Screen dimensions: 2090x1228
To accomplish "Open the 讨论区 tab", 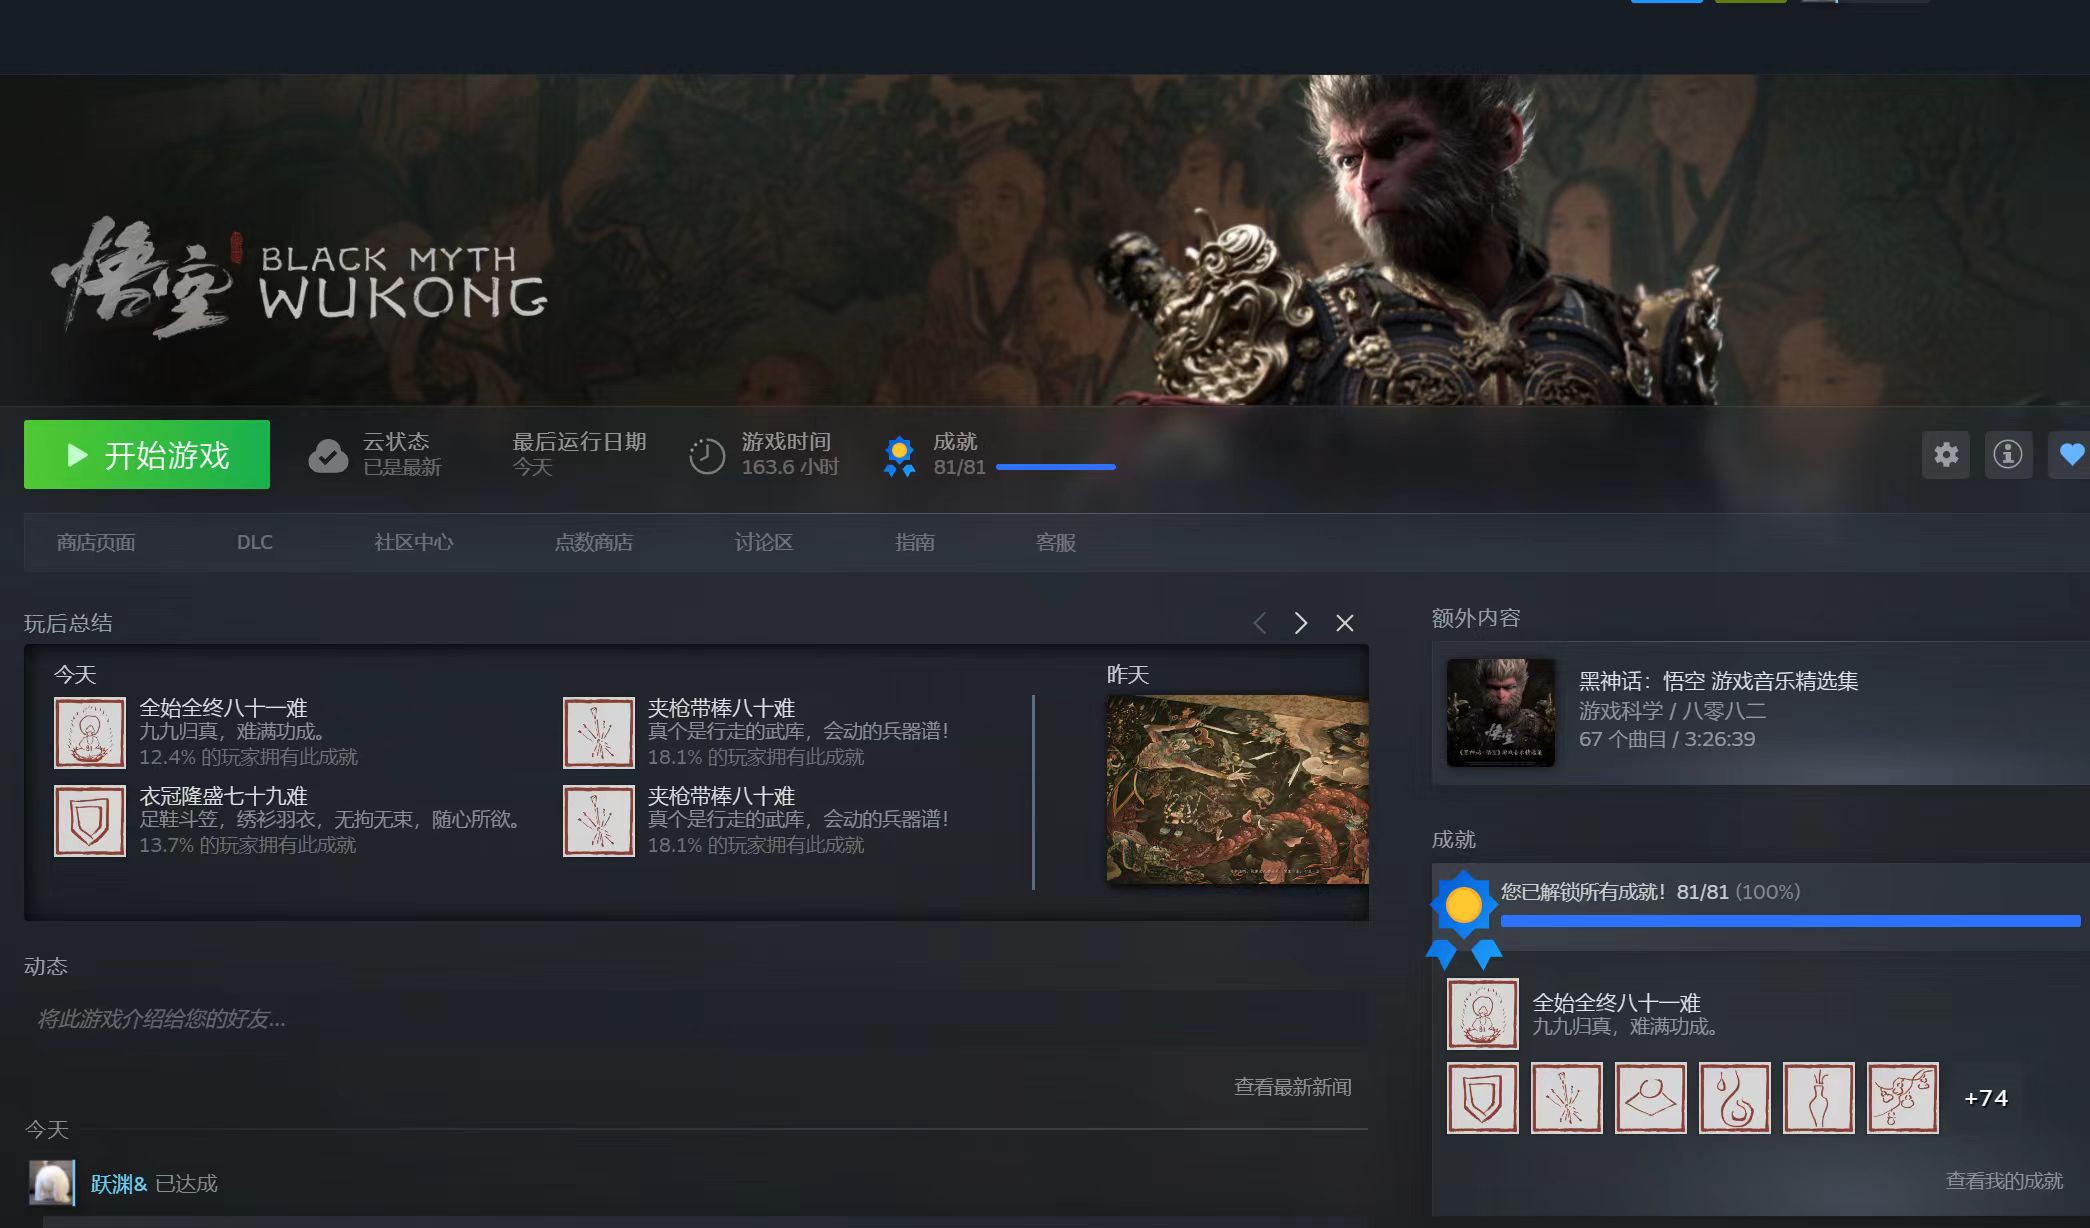I will [764, 542].
